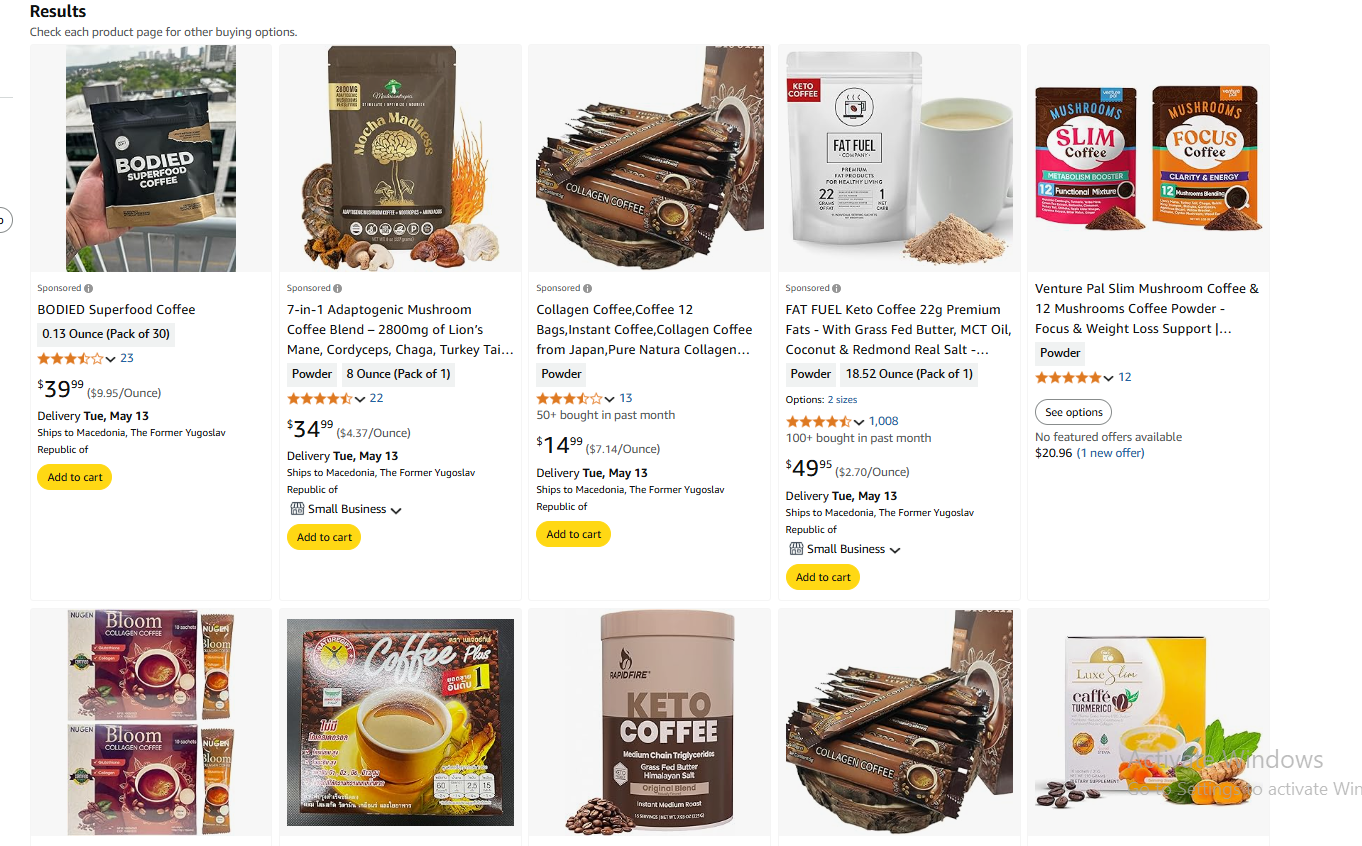Open the star rating of BODIED Superfood Coffee
This screenshot has height=846, width=1362.
tap(70, 358)
